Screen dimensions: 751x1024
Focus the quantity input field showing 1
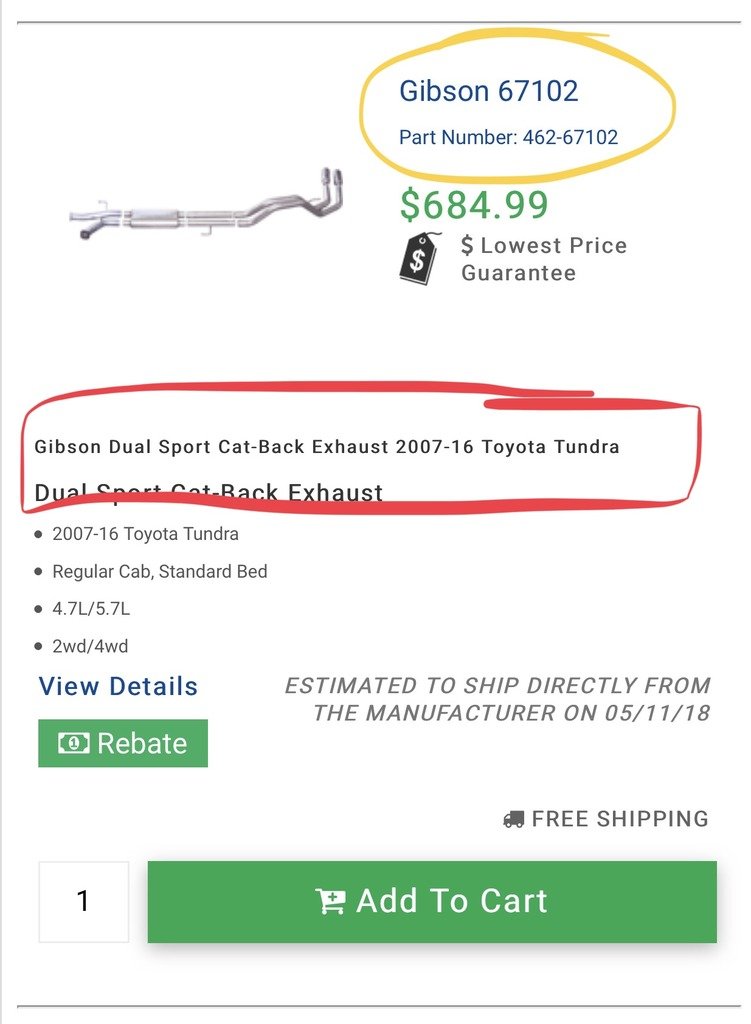[84, 901]
